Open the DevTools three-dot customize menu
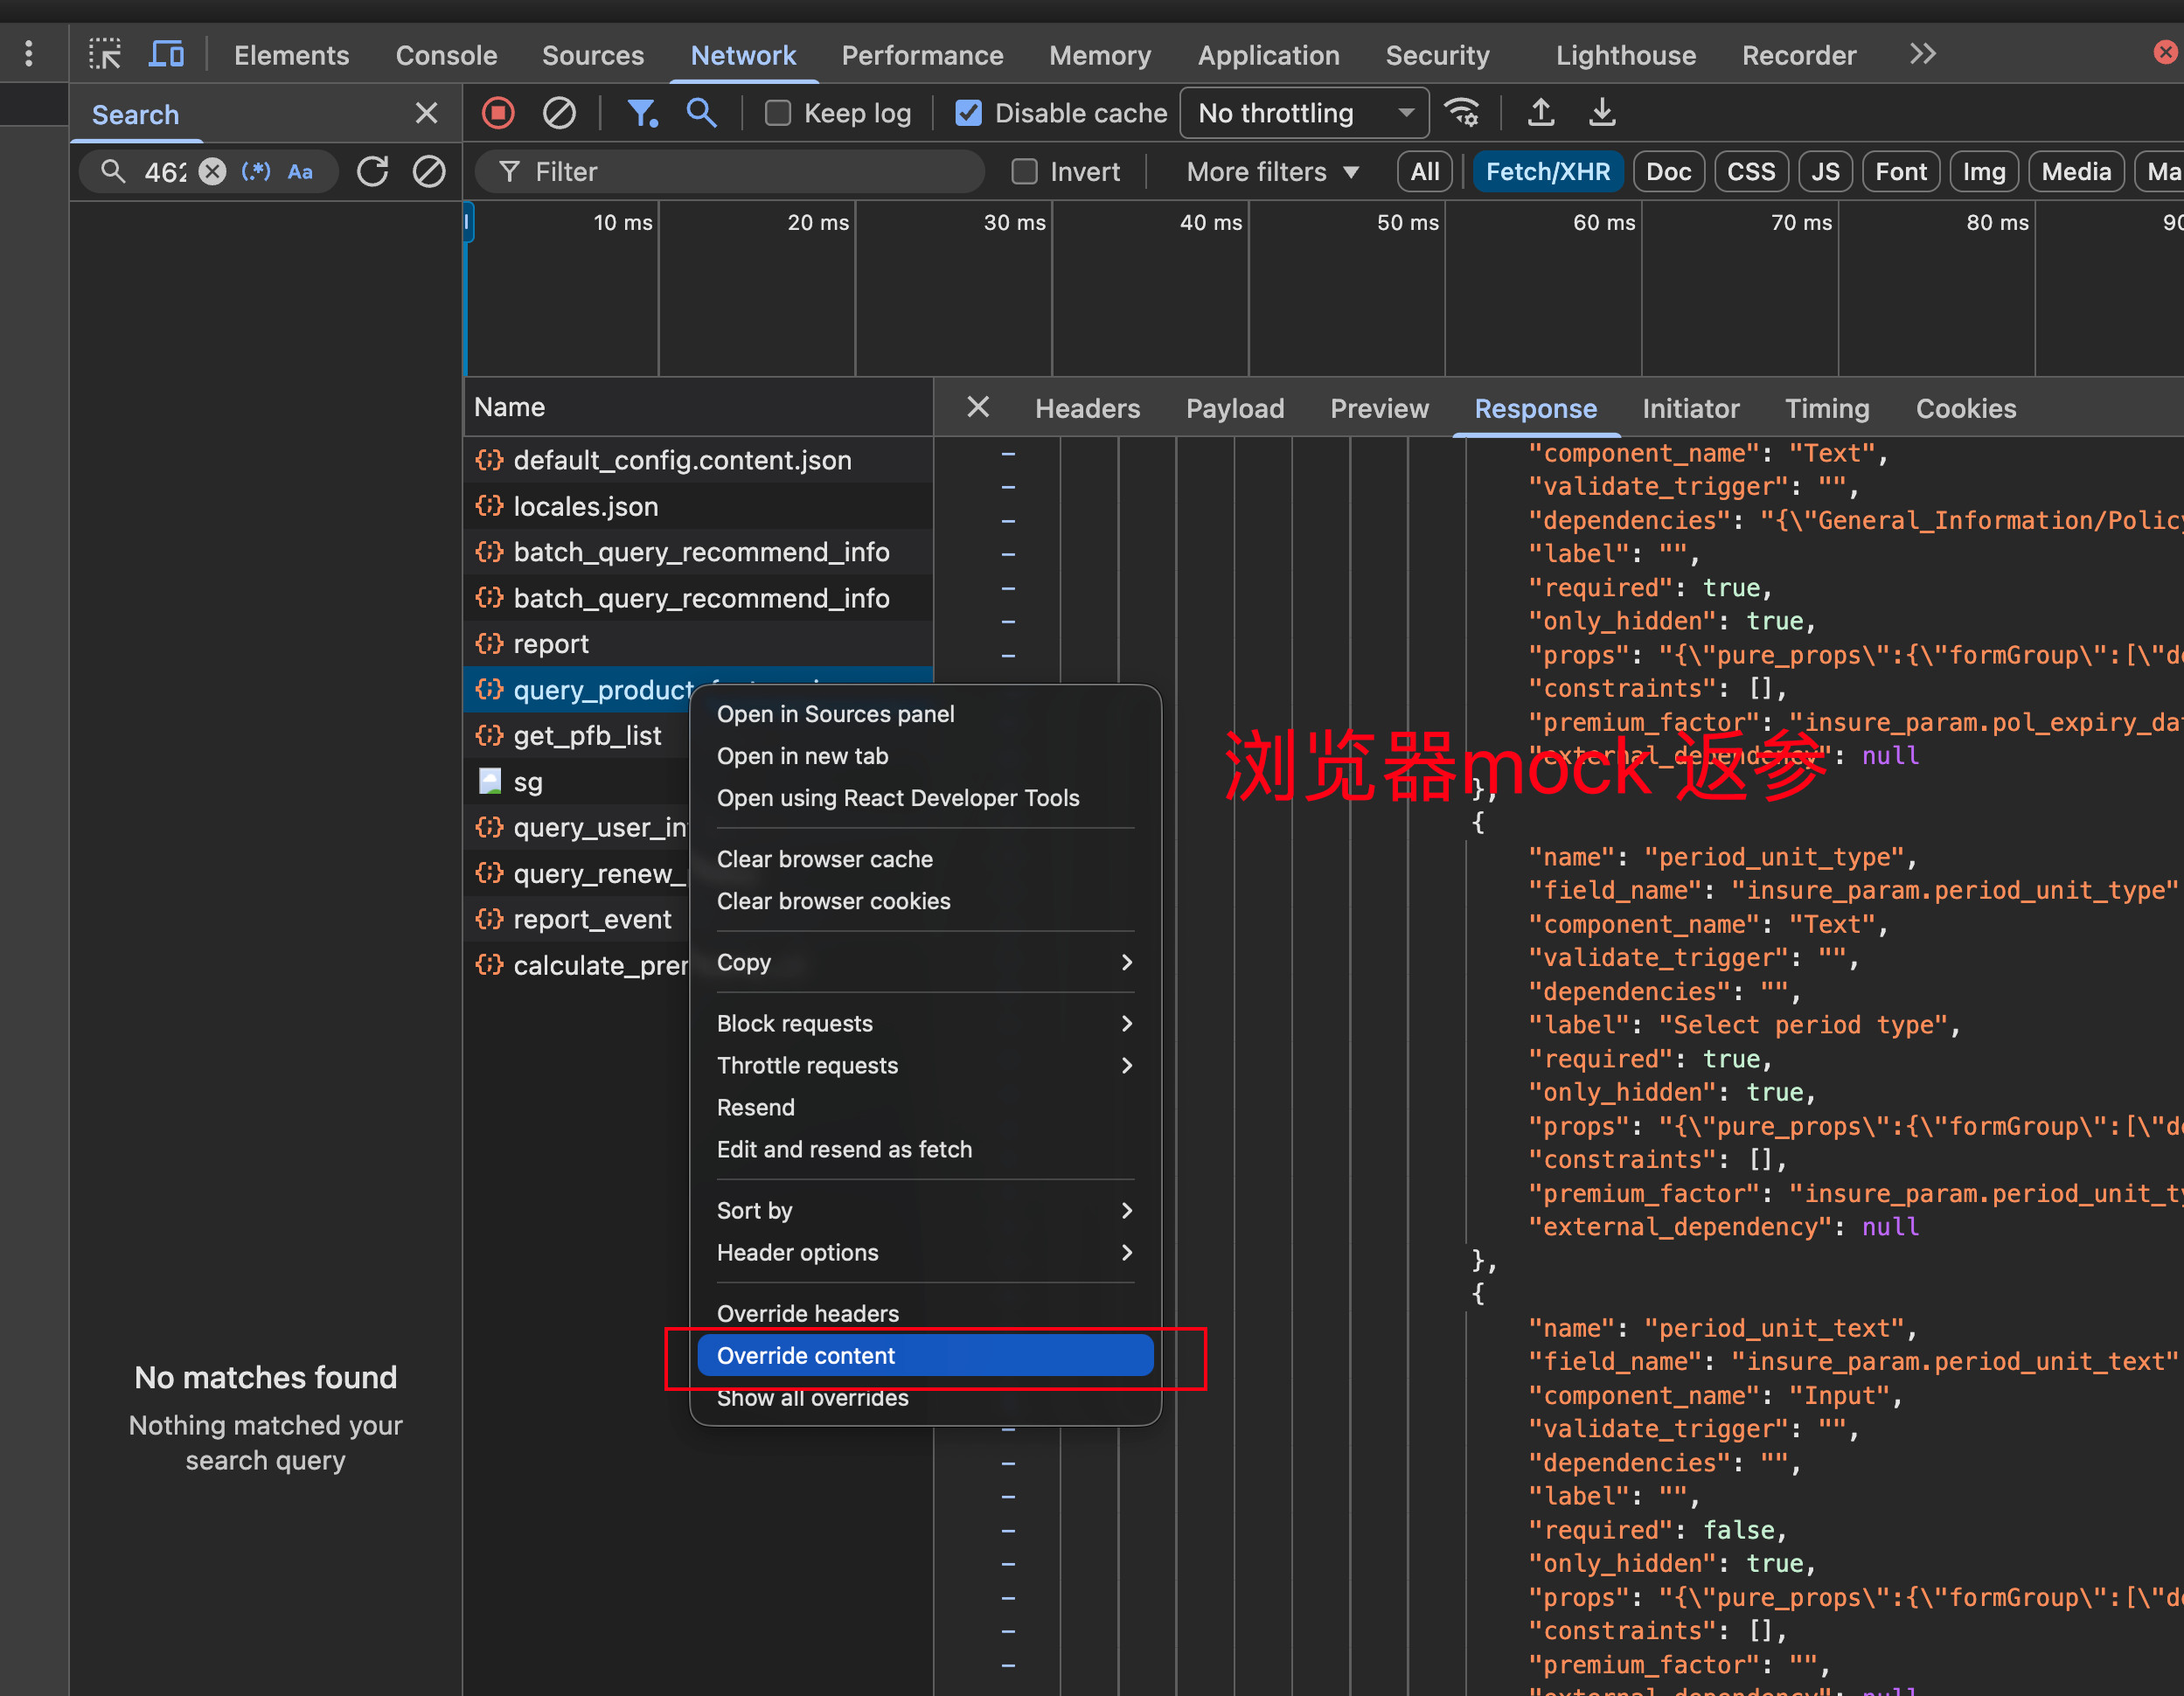The width and height of the screenshot is (2184, 1696). point(29,54)
